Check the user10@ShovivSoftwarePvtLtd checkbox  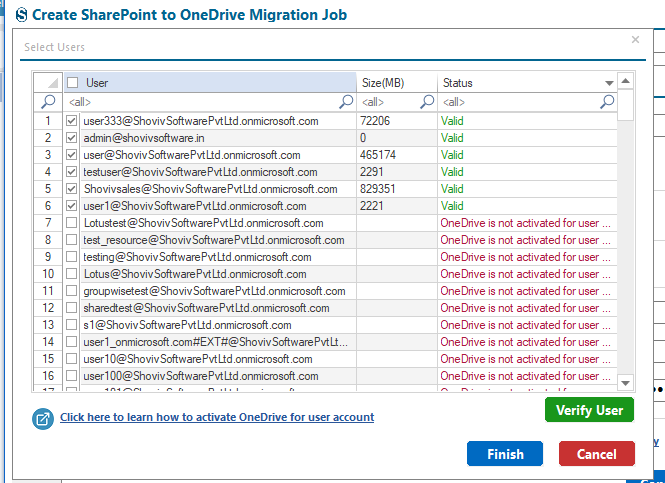(72, 359)
